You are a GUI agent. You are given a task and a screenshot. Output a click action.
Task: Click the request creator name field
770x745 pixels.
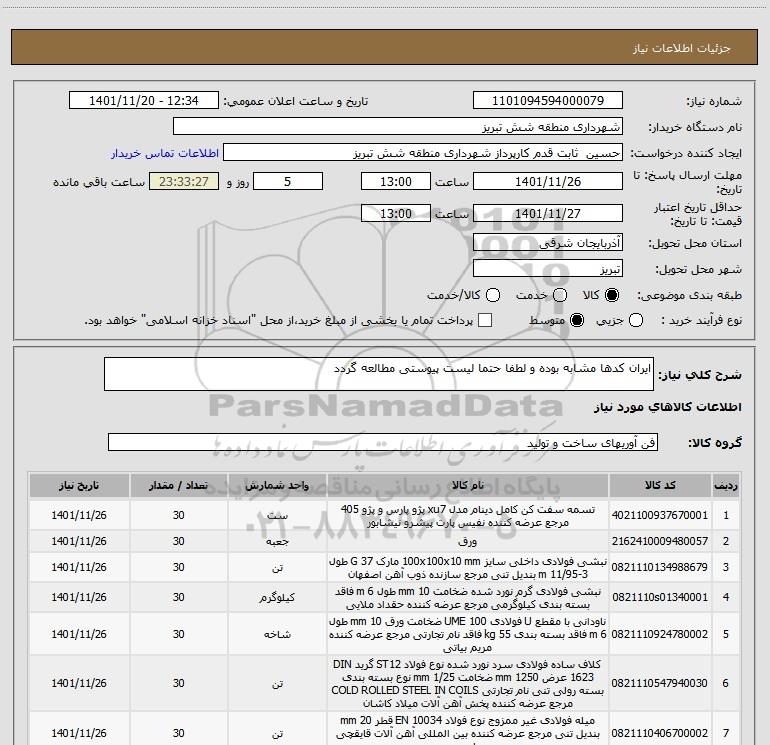423,153
